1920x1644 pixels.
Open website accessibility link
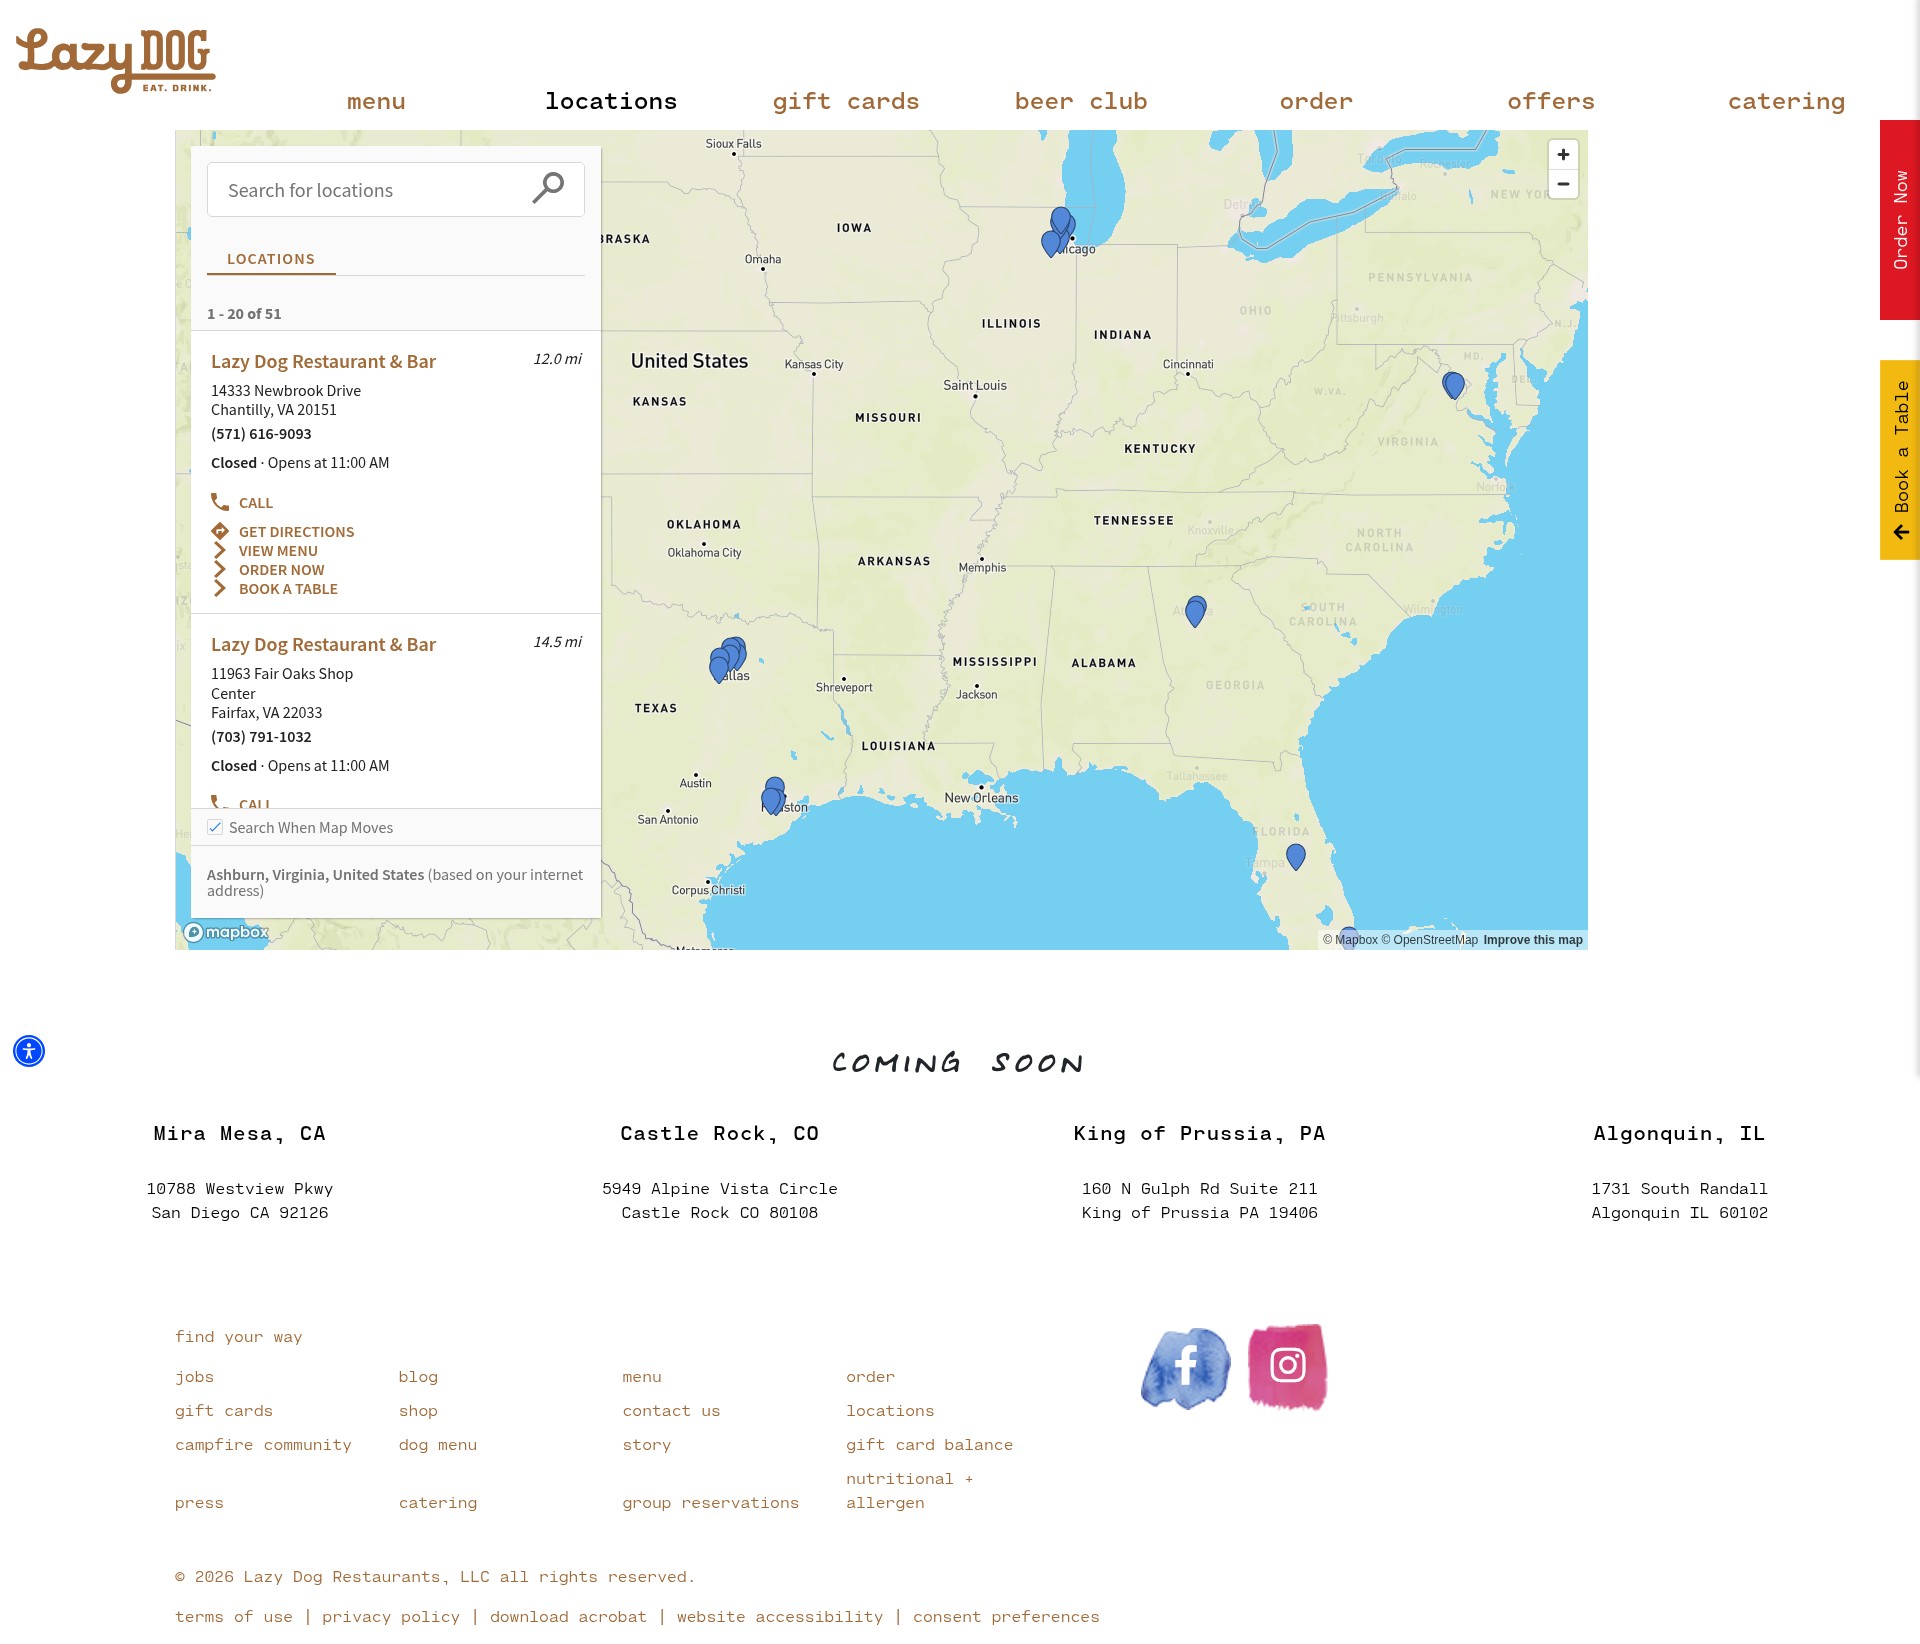click(x=780, y=1617)
